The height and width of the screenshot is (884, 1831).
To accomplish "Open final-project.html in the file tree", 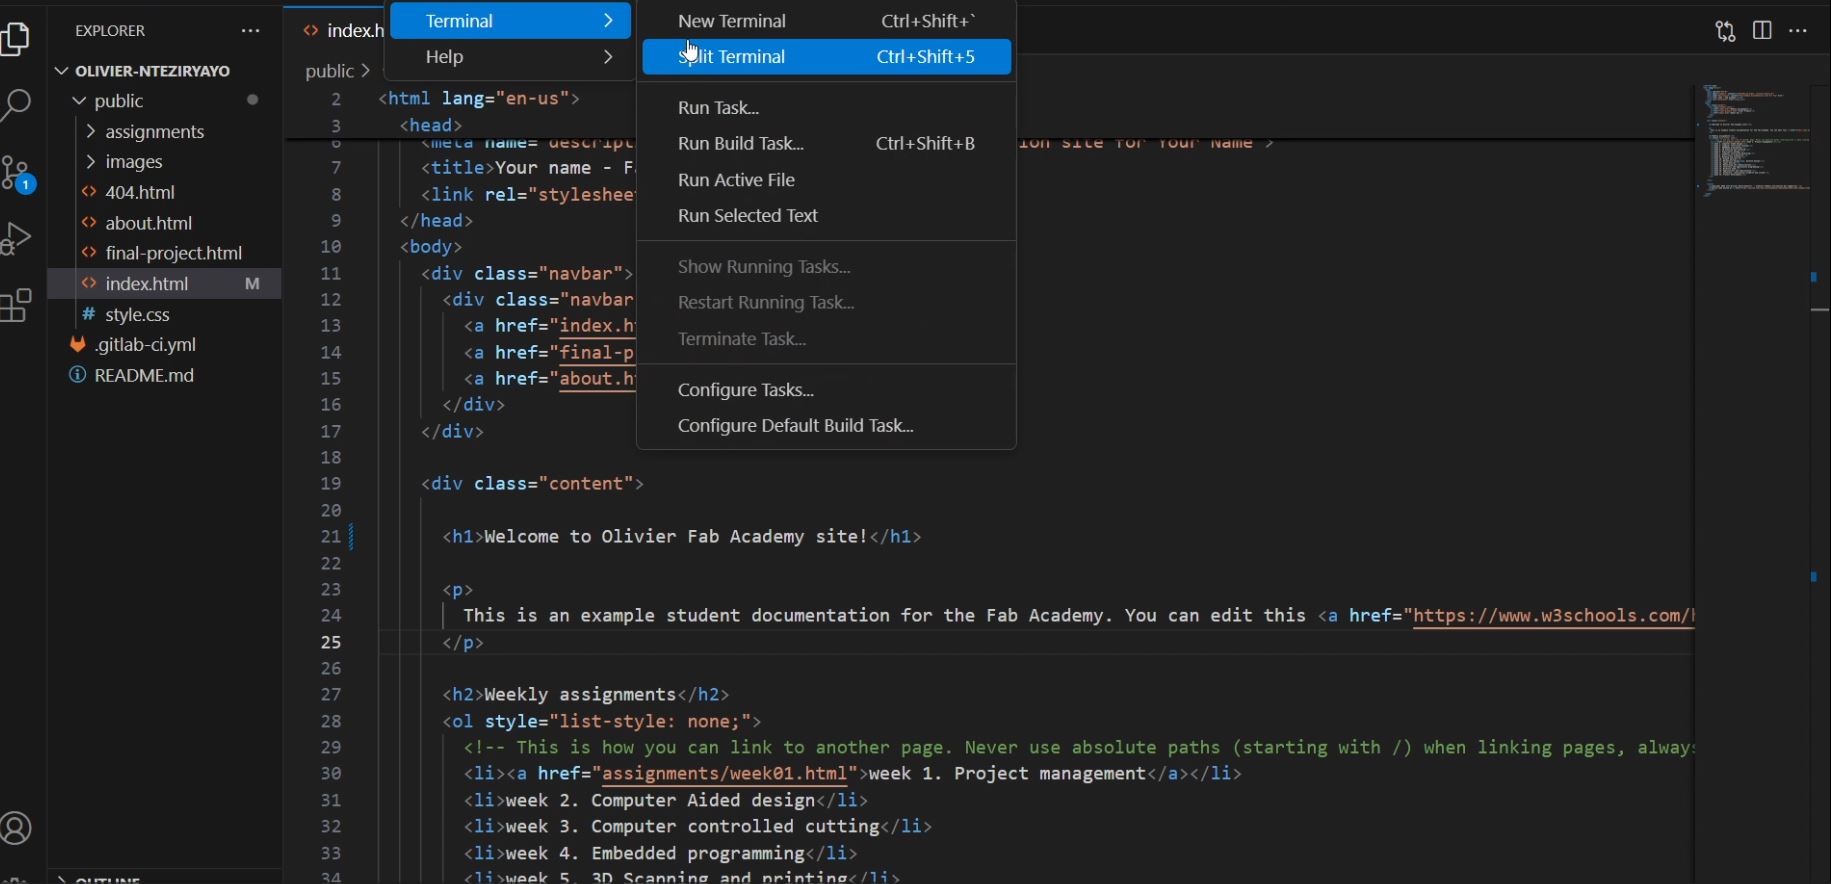I will (x=174, y=253).
